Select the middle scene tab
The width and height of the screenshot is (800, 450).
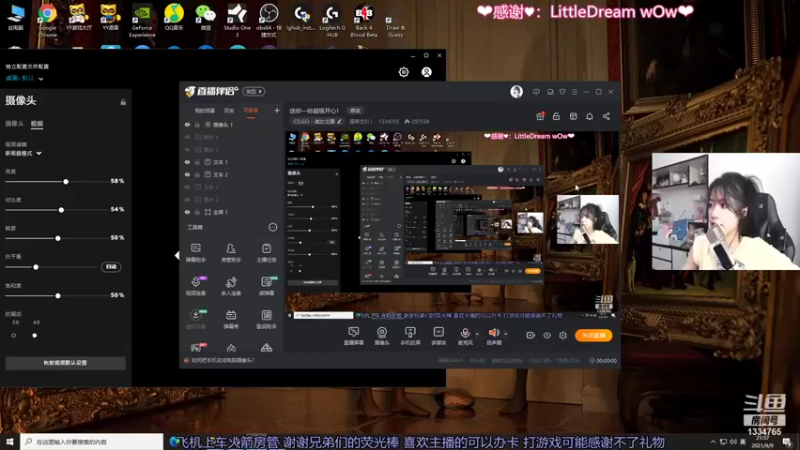point(229,111)
